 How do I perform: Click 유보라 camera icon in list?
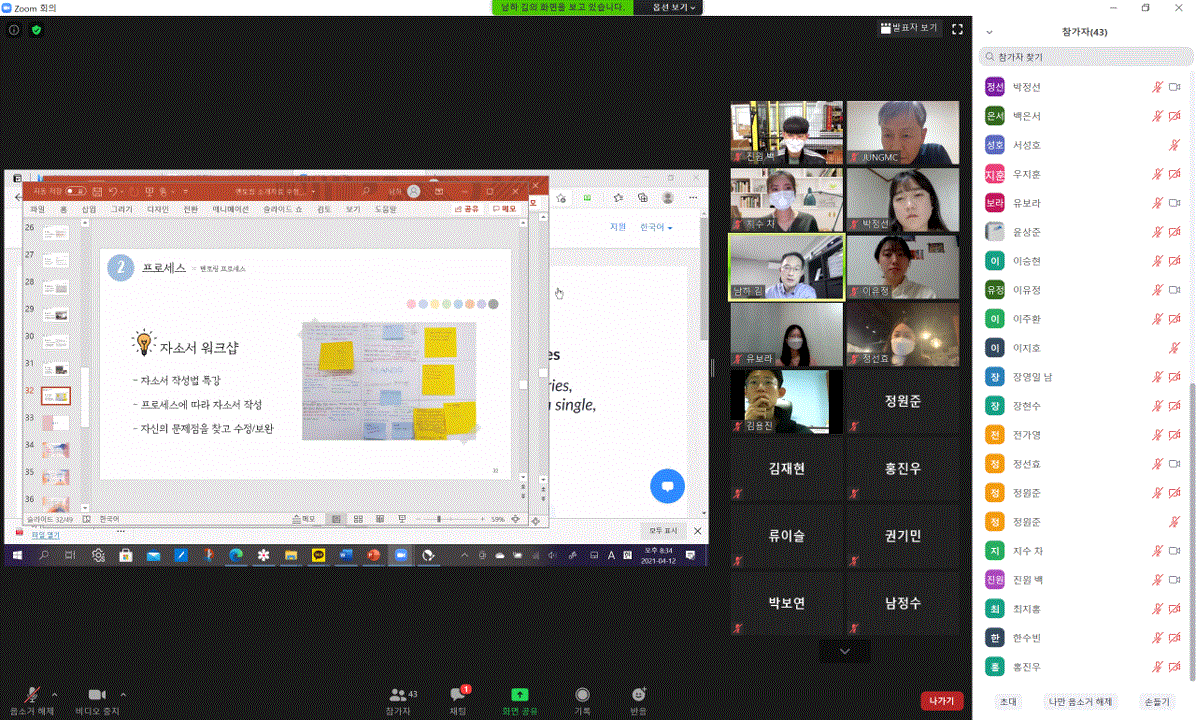[1175, 203]
